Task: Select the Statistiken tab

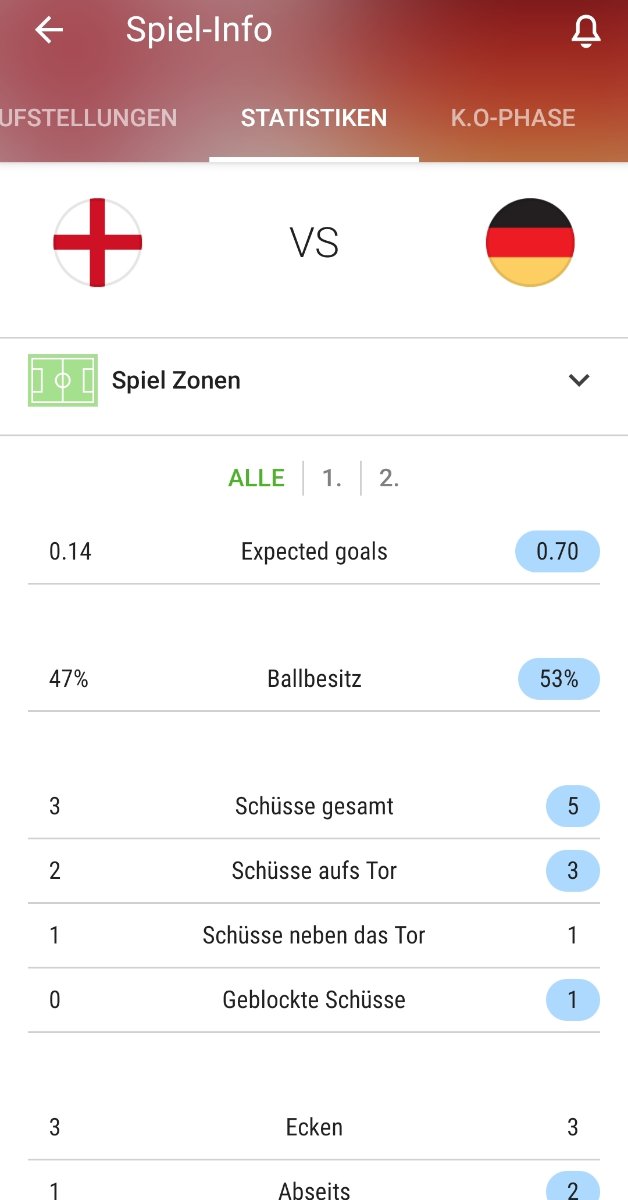Action: pos(314,118)
